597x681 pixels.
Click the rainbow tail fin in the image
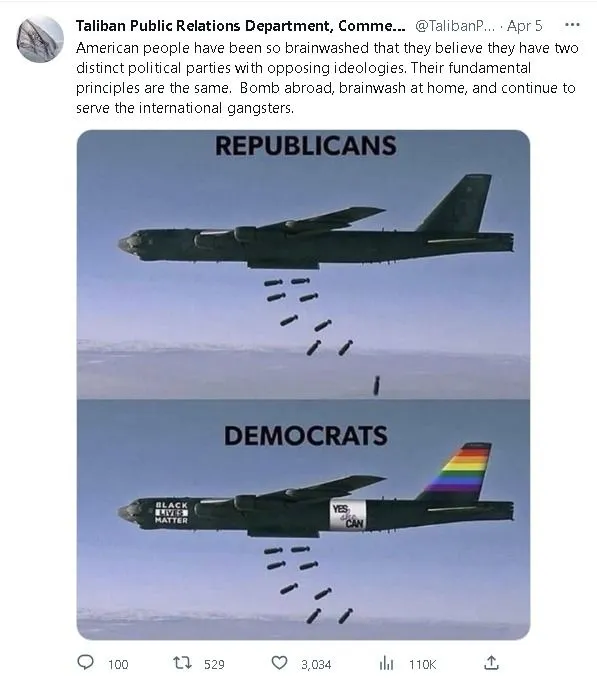click(x=458, y=471)
